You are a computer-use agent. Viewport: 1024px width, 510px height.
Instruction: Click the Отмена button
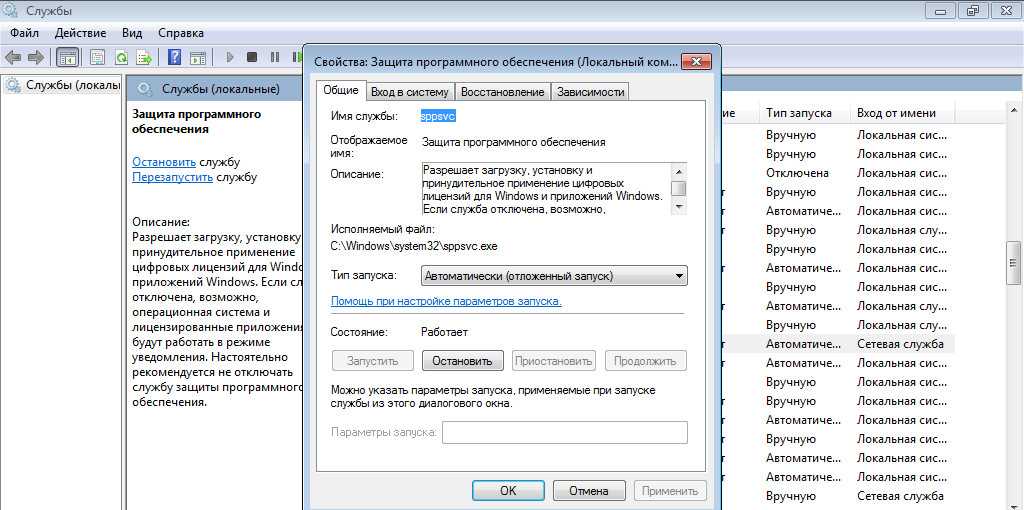[x=589, y=491]
